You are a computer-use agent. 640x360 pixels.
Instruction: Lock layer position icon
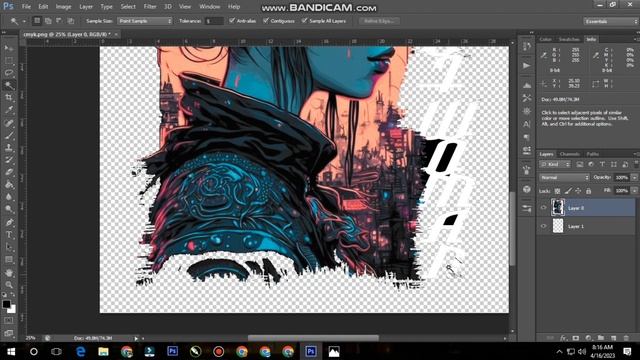(578, 191)
